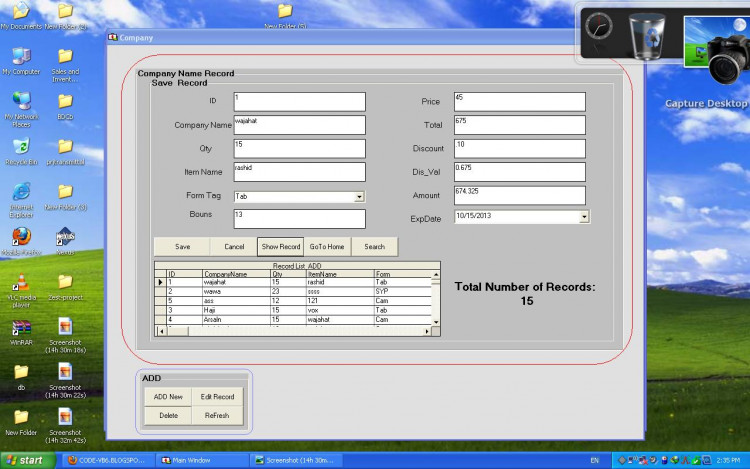Click the Item Name text field
Screen dimensions: 750x469
pyautogui.click(x=299, y=172)
